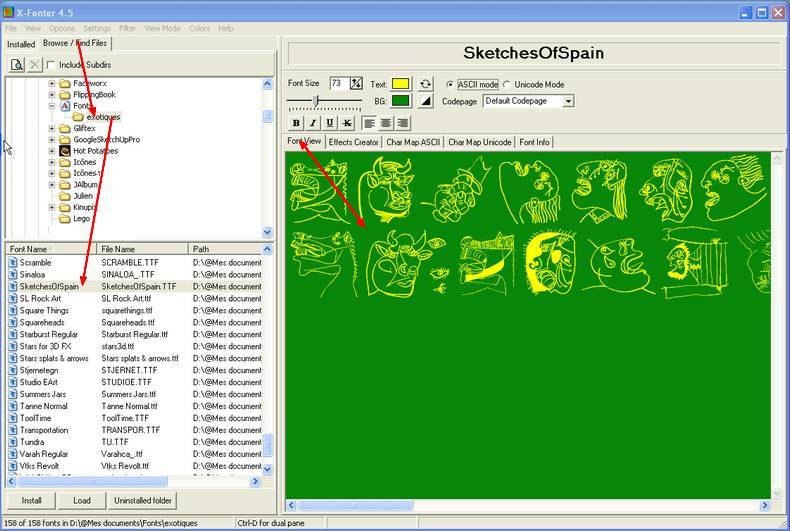790x531 pixels.
Task: Click the font size reset icon
Action: pyautogui.click(x=356, y=83)
